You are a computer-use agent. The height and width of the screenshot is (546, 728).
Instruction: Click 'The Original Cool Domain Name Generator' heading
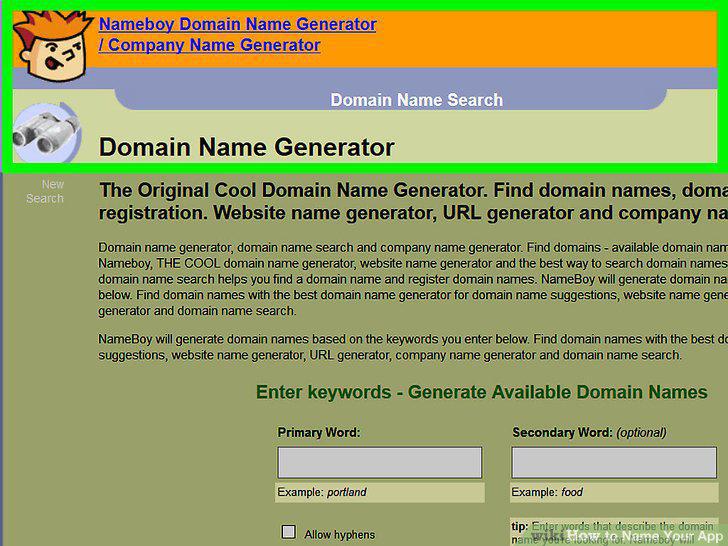[413, 202]
